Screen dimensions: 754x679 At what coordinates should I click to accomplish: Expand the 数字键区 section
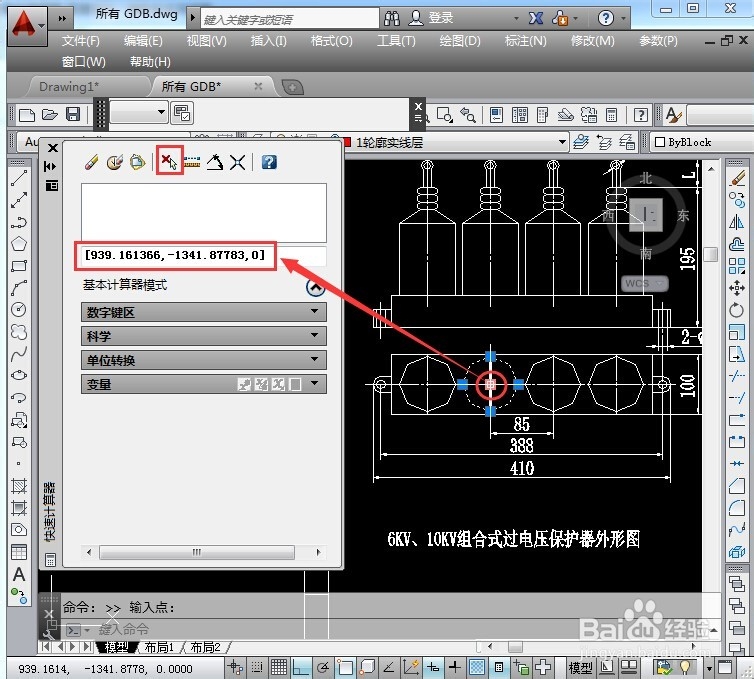point(203,312)
